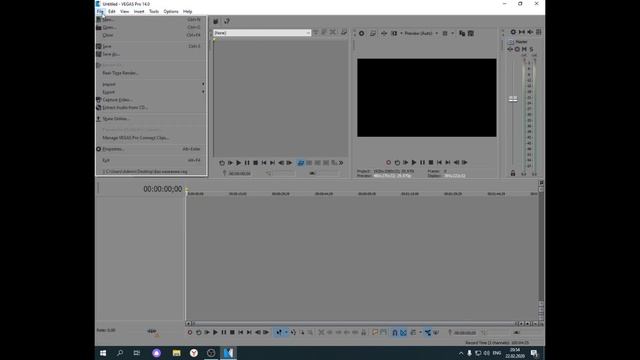This screenshot has width=640, height=360.
Task: Stop playback under video preview
Action: point(431,162)
